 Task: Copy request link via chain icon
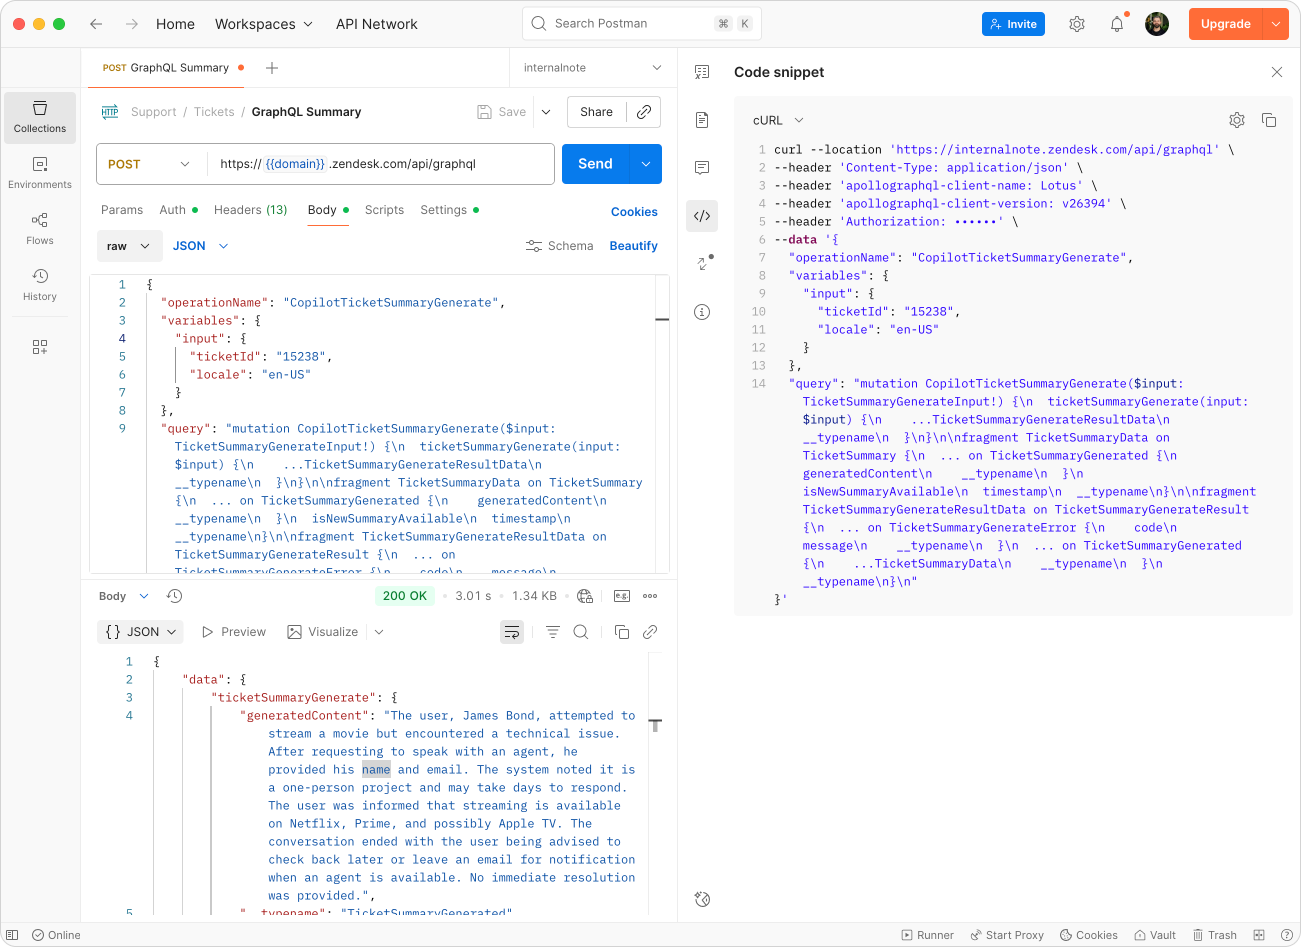644,112
